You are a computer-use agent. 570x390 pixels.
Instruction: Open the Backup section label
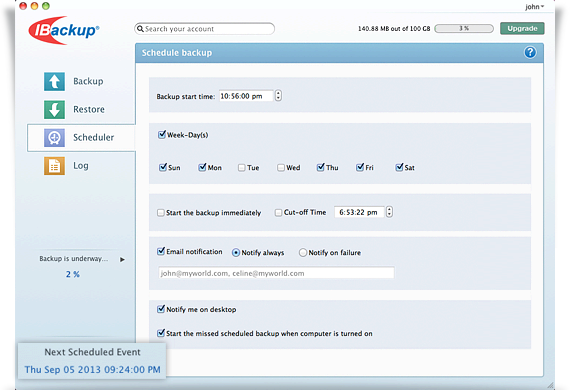click(x=88, y=81)
